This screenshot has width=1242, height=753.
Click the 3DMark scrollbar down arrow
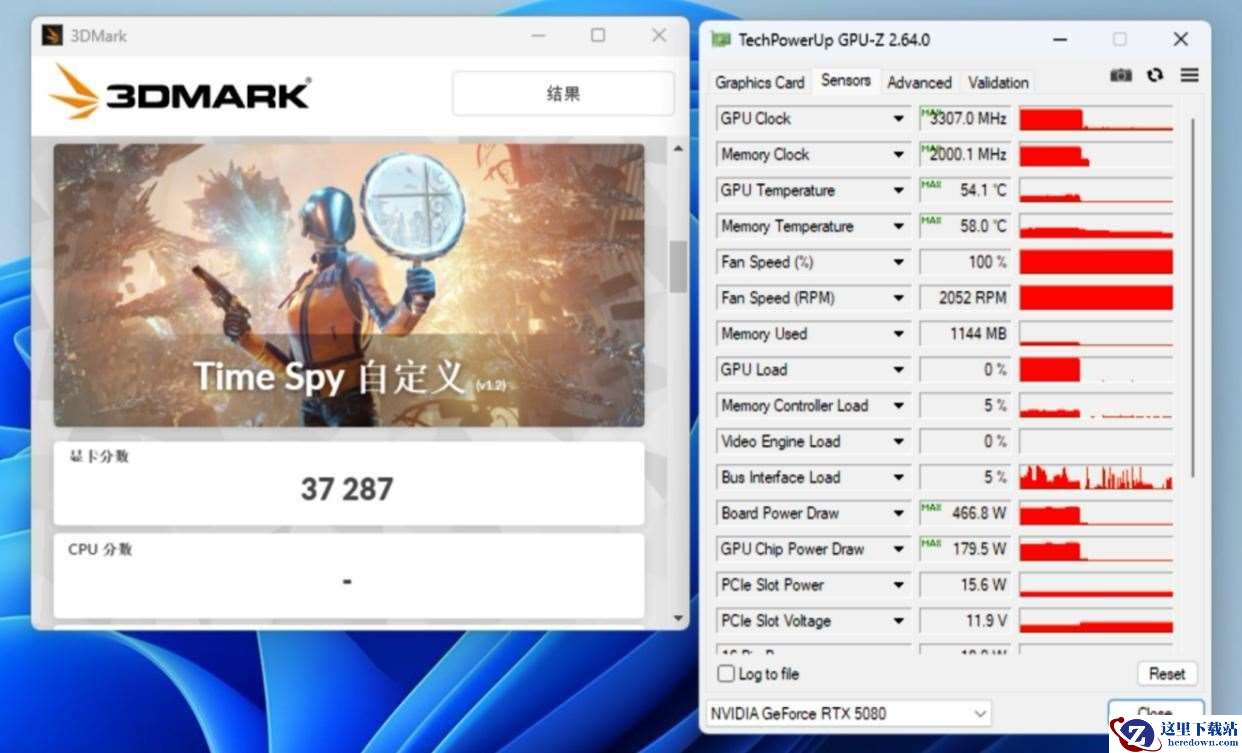click(x=678, y=618)
